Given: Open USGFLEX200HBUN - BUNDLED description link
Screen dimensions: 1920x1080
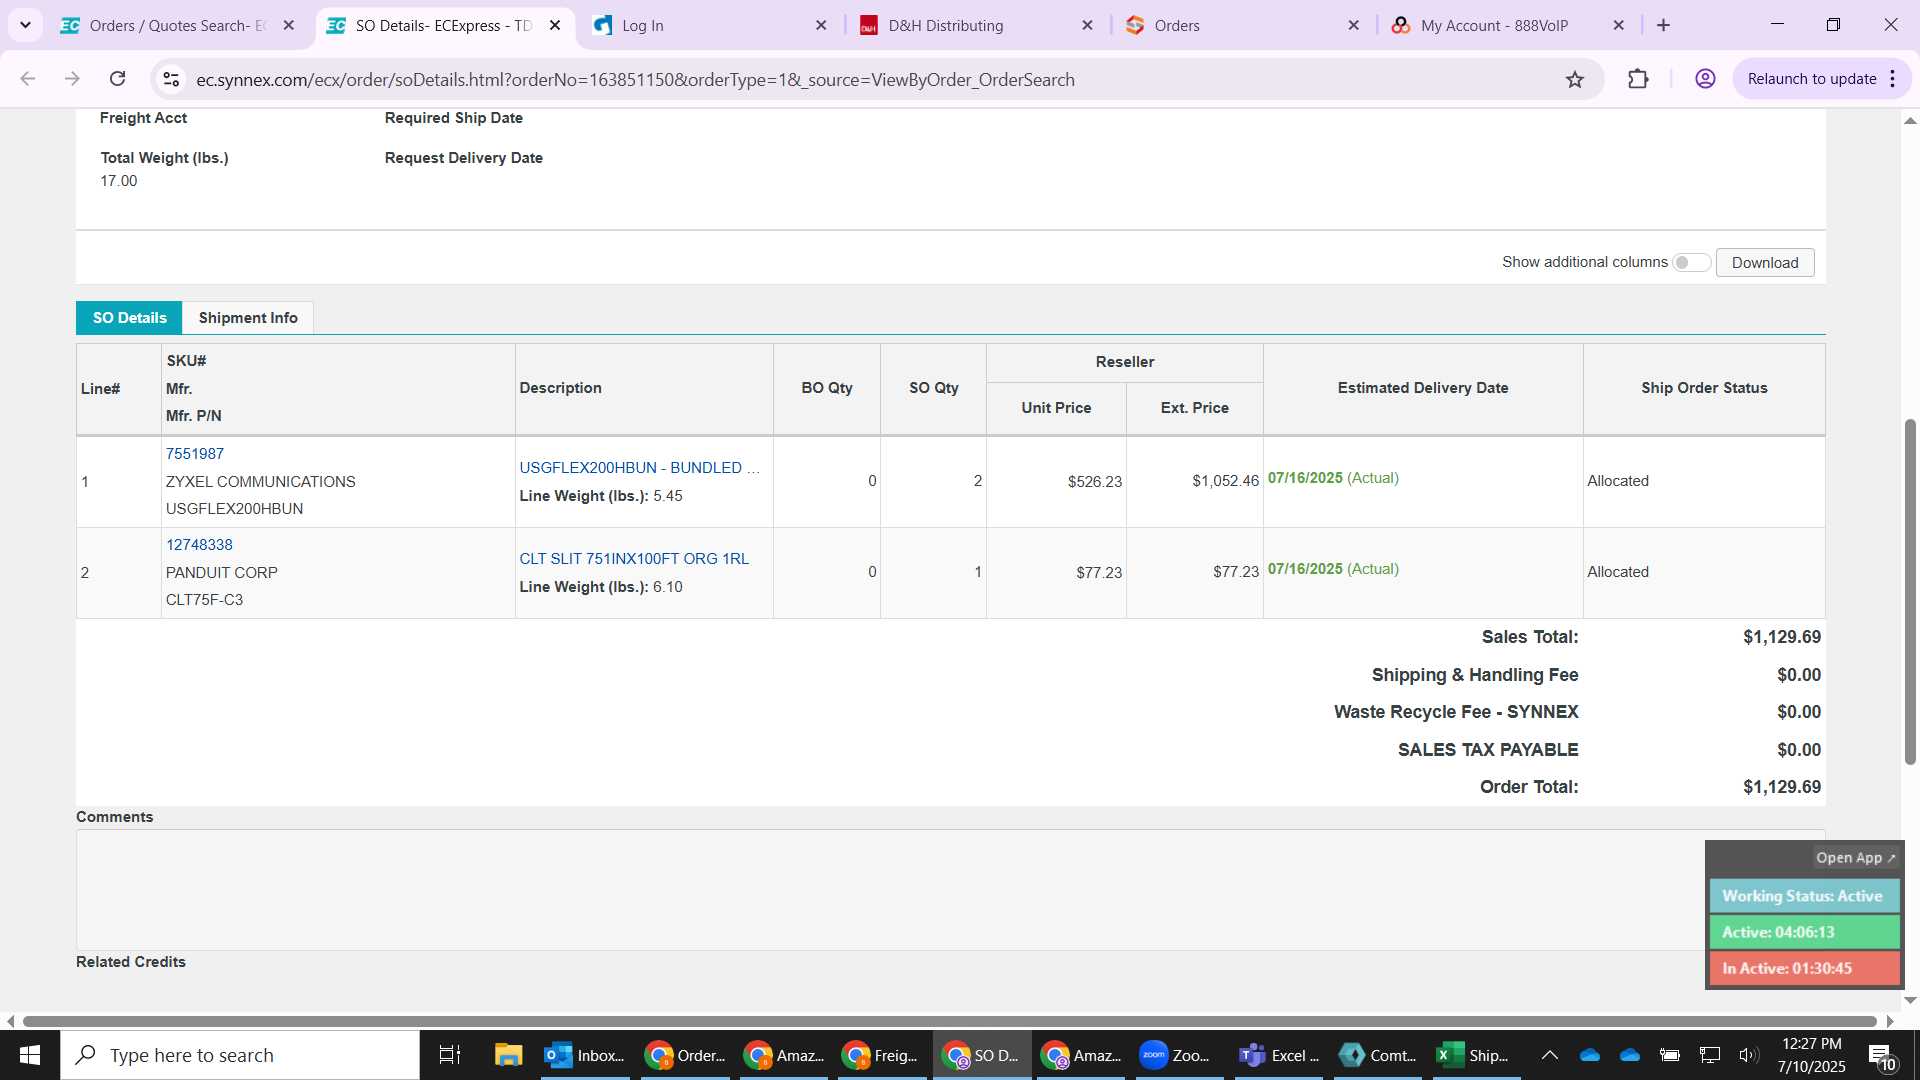Looking at the screenshot, I should (x=640, y=468).
